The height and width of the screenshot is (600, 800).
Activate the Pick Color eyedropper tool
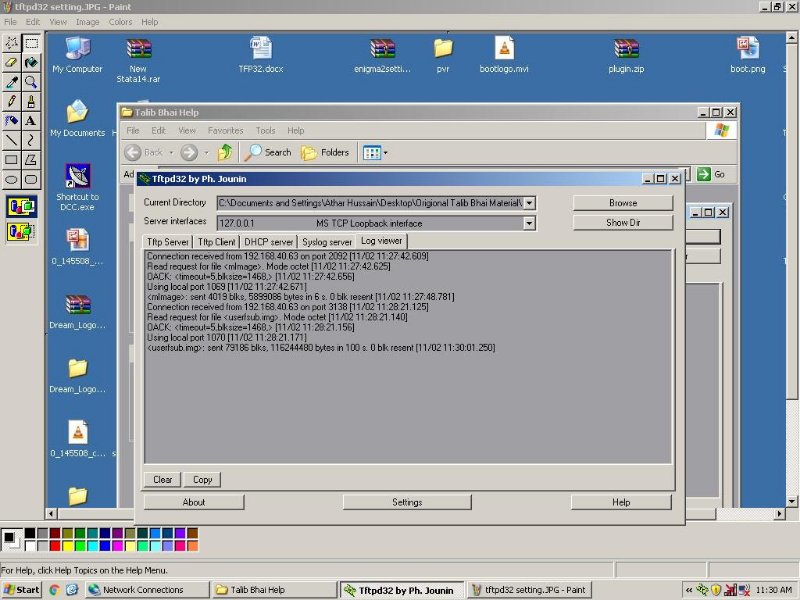[x=11, y=82]
